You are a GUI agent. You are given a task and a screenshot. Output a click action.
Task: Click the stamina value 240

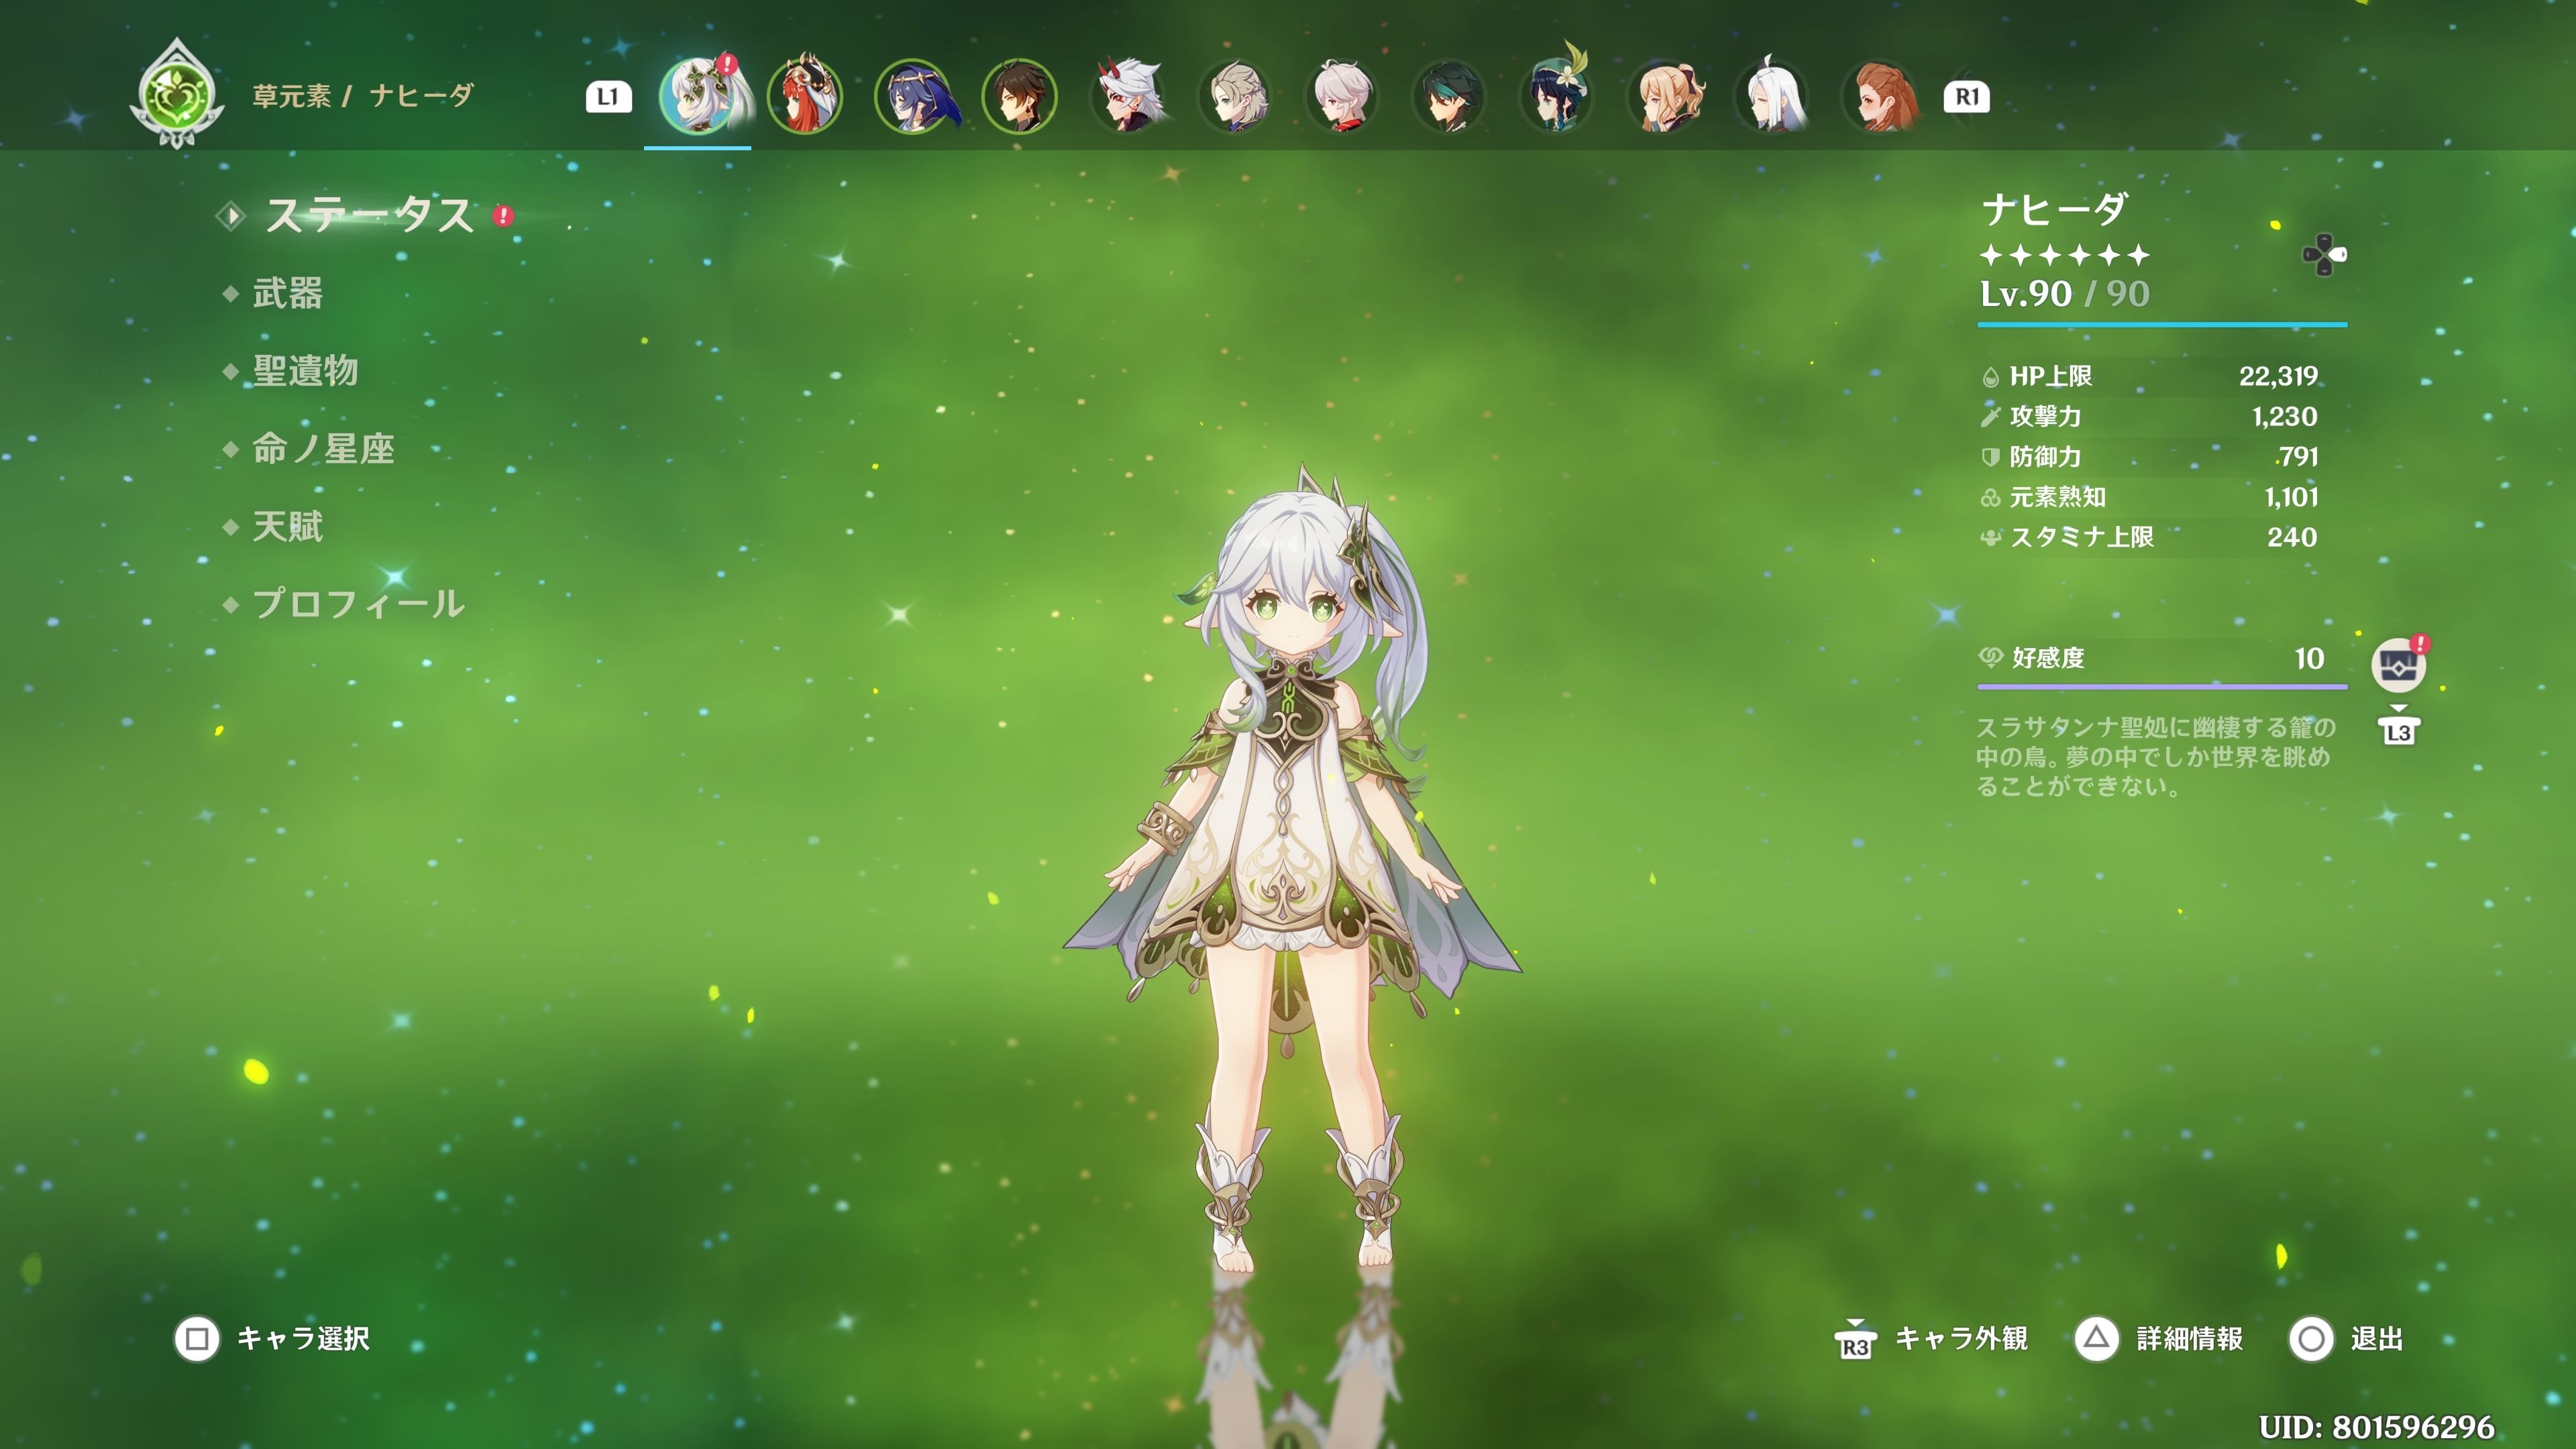2292,538
